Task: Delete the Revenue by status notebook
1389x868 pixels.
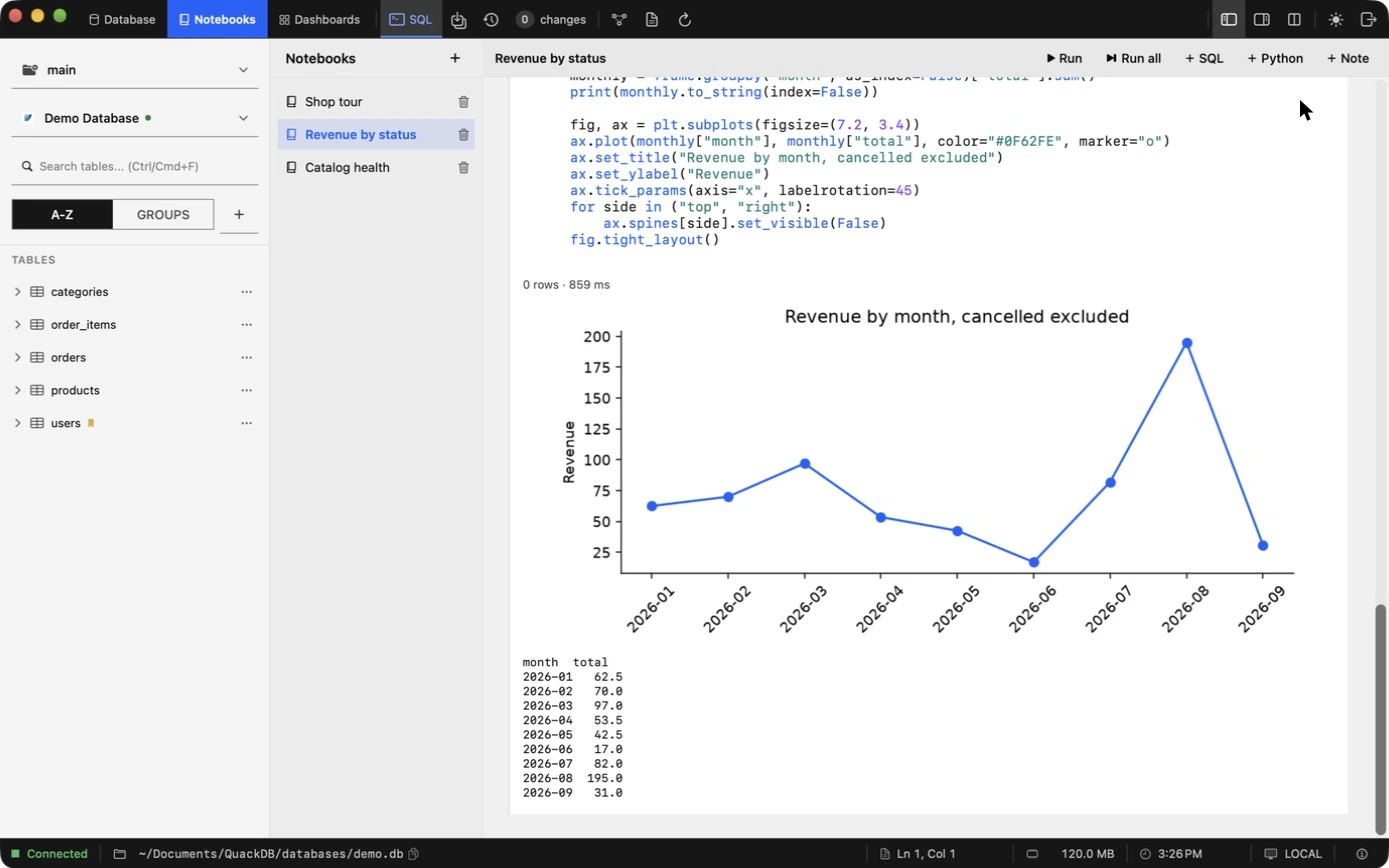Action: click(x=463, y=135)
